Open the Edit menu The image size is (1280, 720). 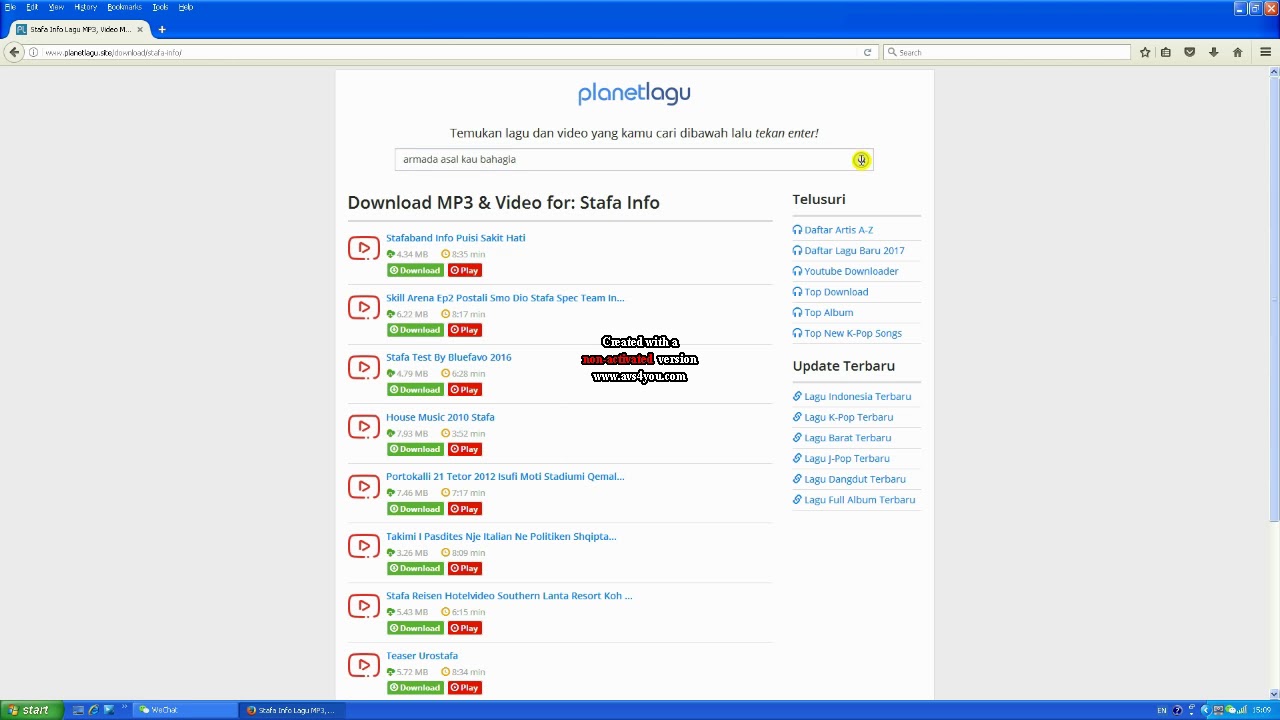pyautogui.click(x=32, y=7)
